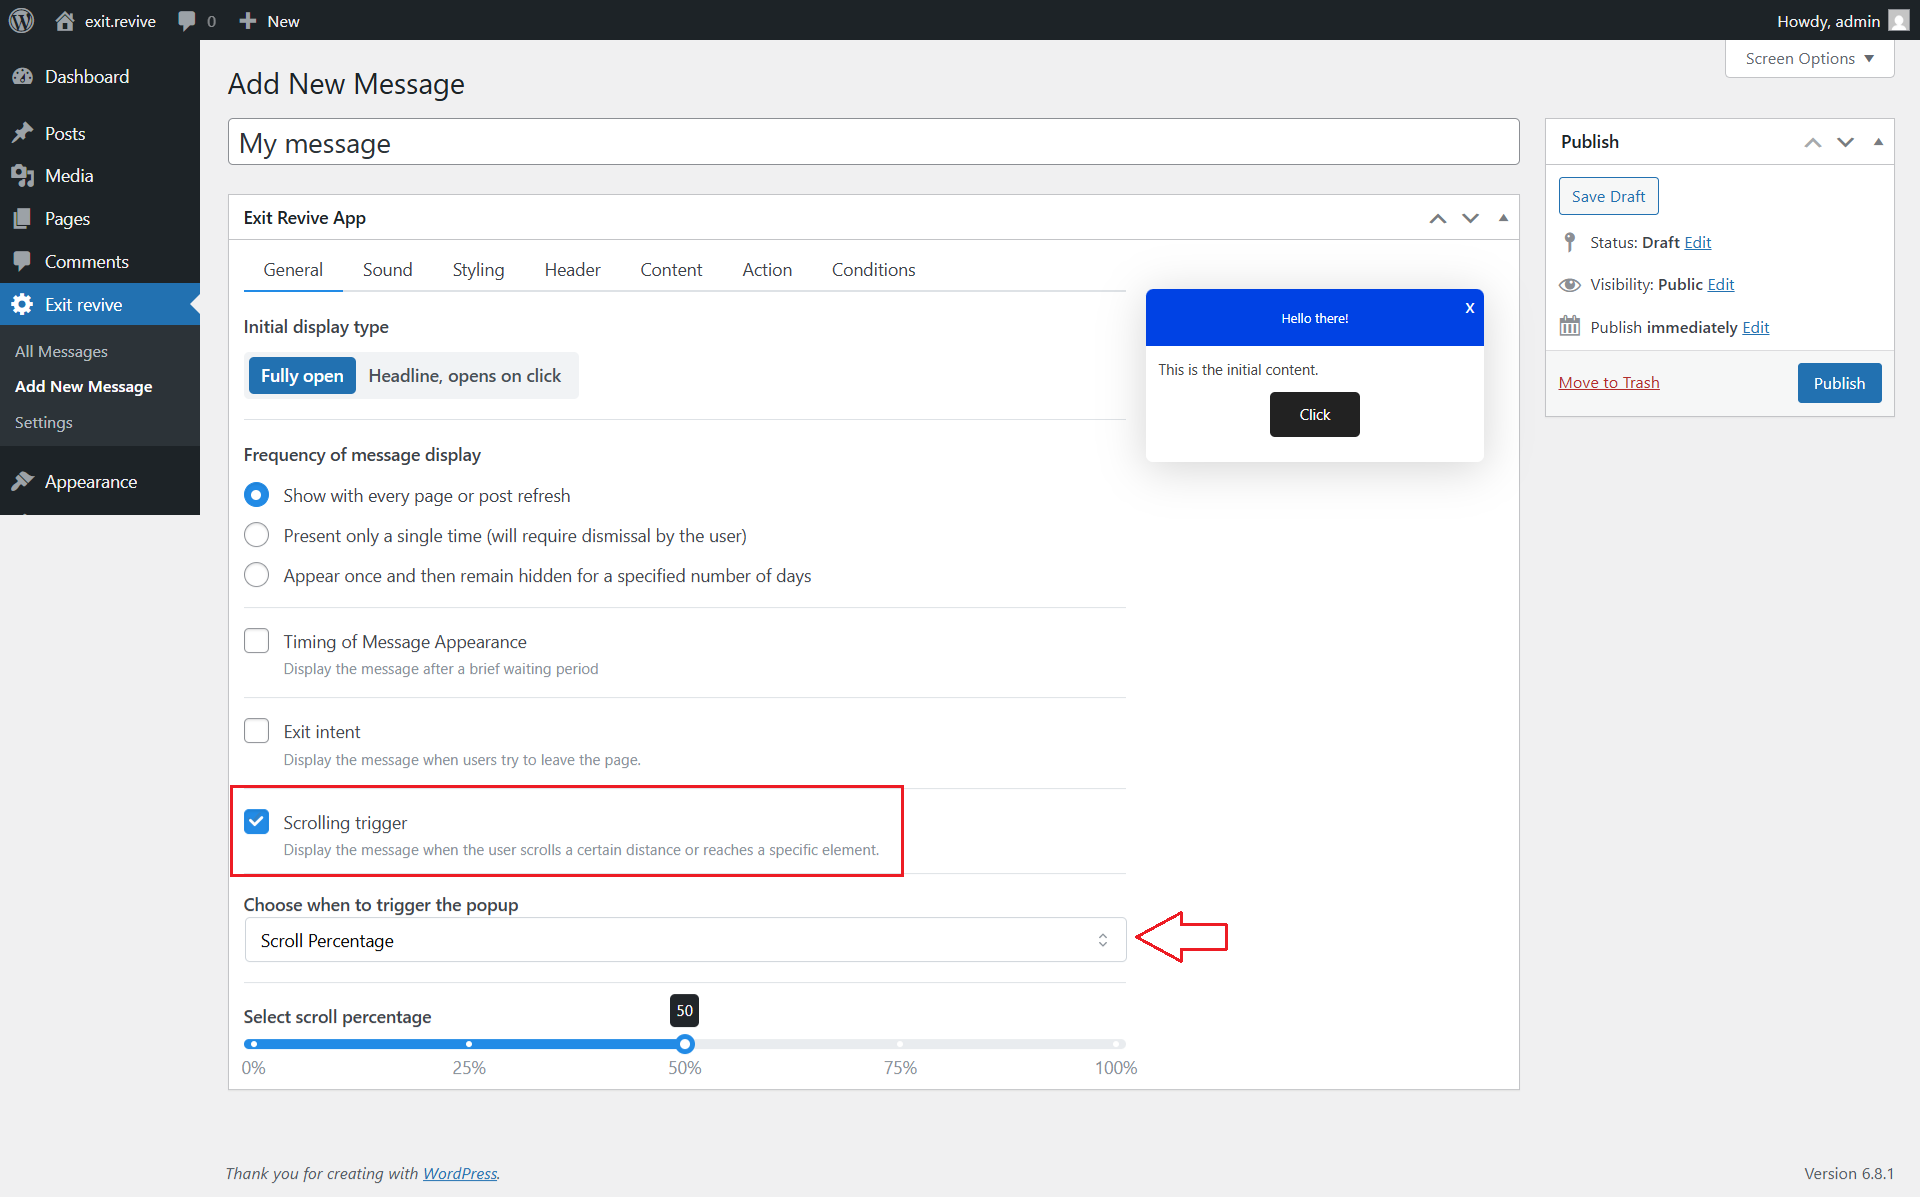Click the admin user avatar icon

click(x=1898, y=21)
